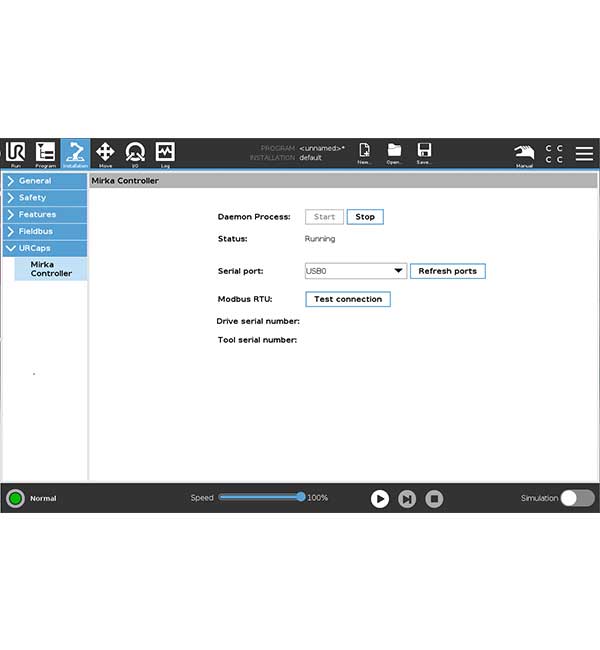Click the Save disk icon
This screenshot has width=600, height=650.
click(424, 153)
